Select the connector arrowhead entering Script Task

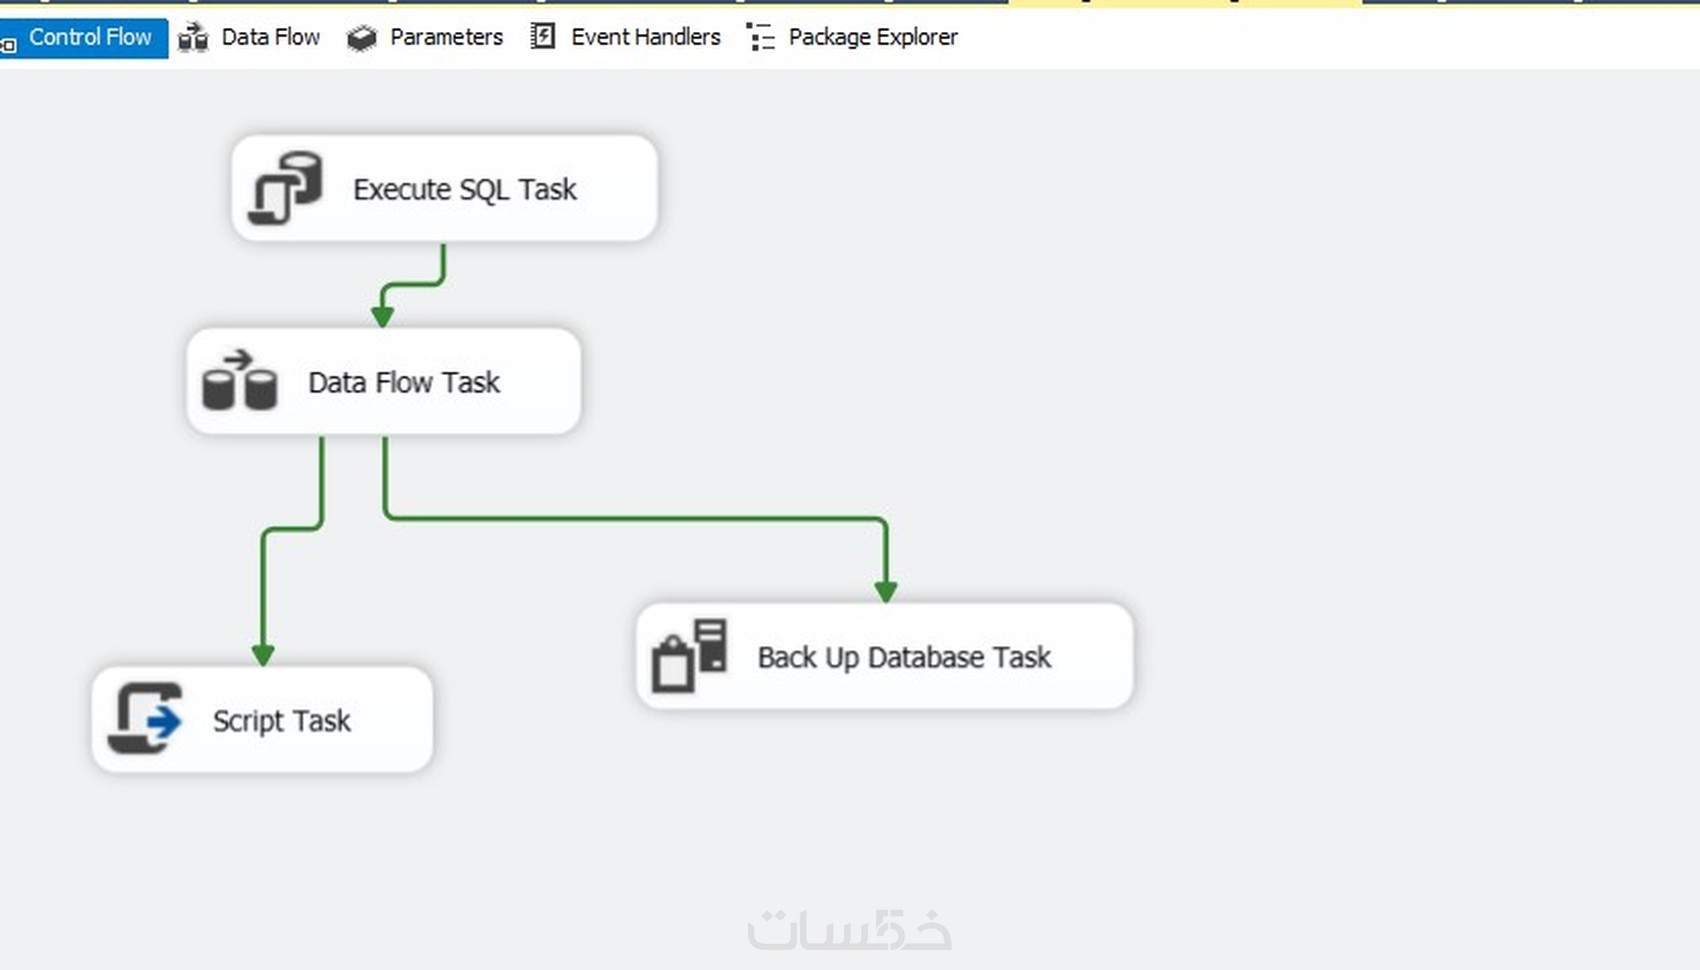(x=263, y=655)
